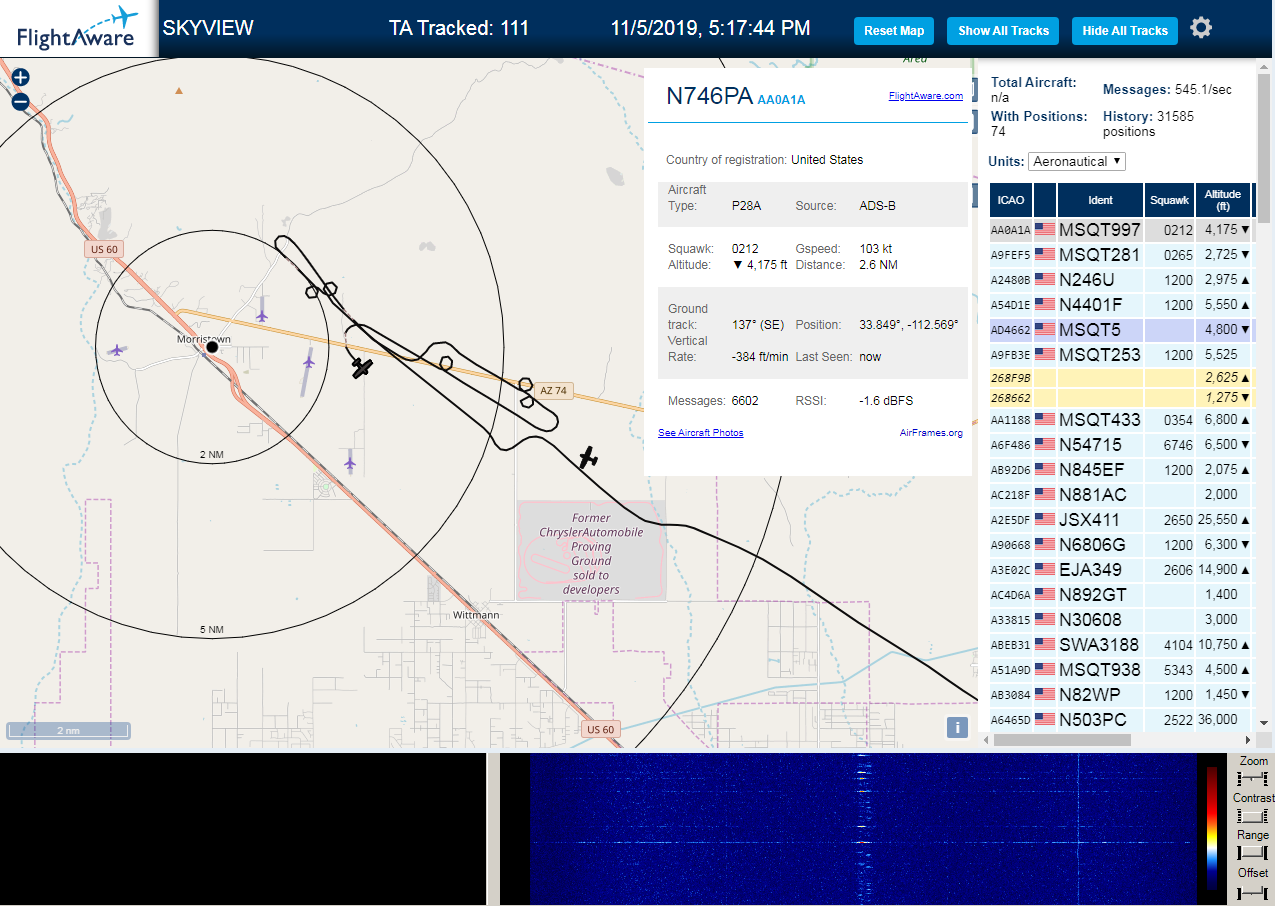
Task: Open the AirFrames.org link
Action: 931,433
